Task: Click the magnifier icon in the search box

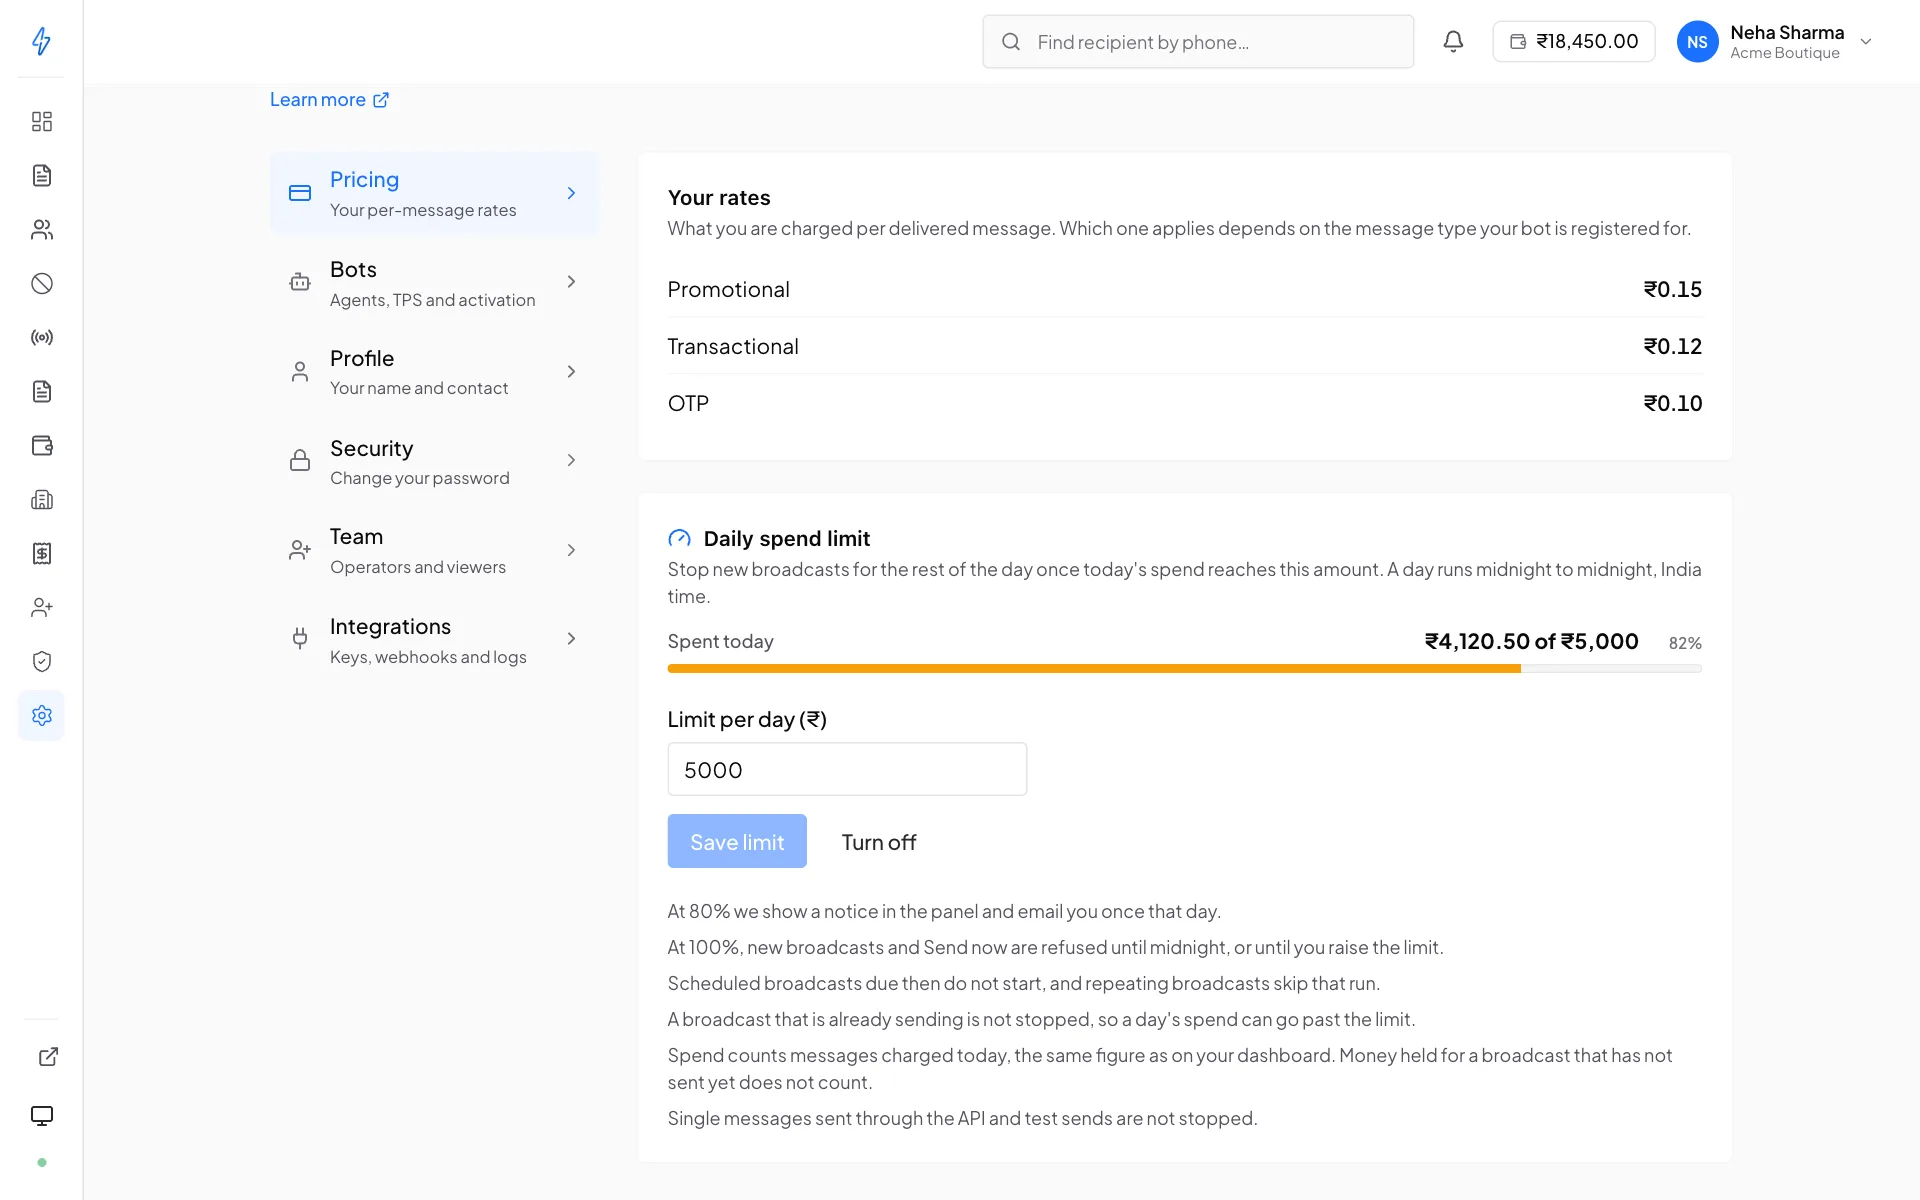Action: coord(1011,42)
